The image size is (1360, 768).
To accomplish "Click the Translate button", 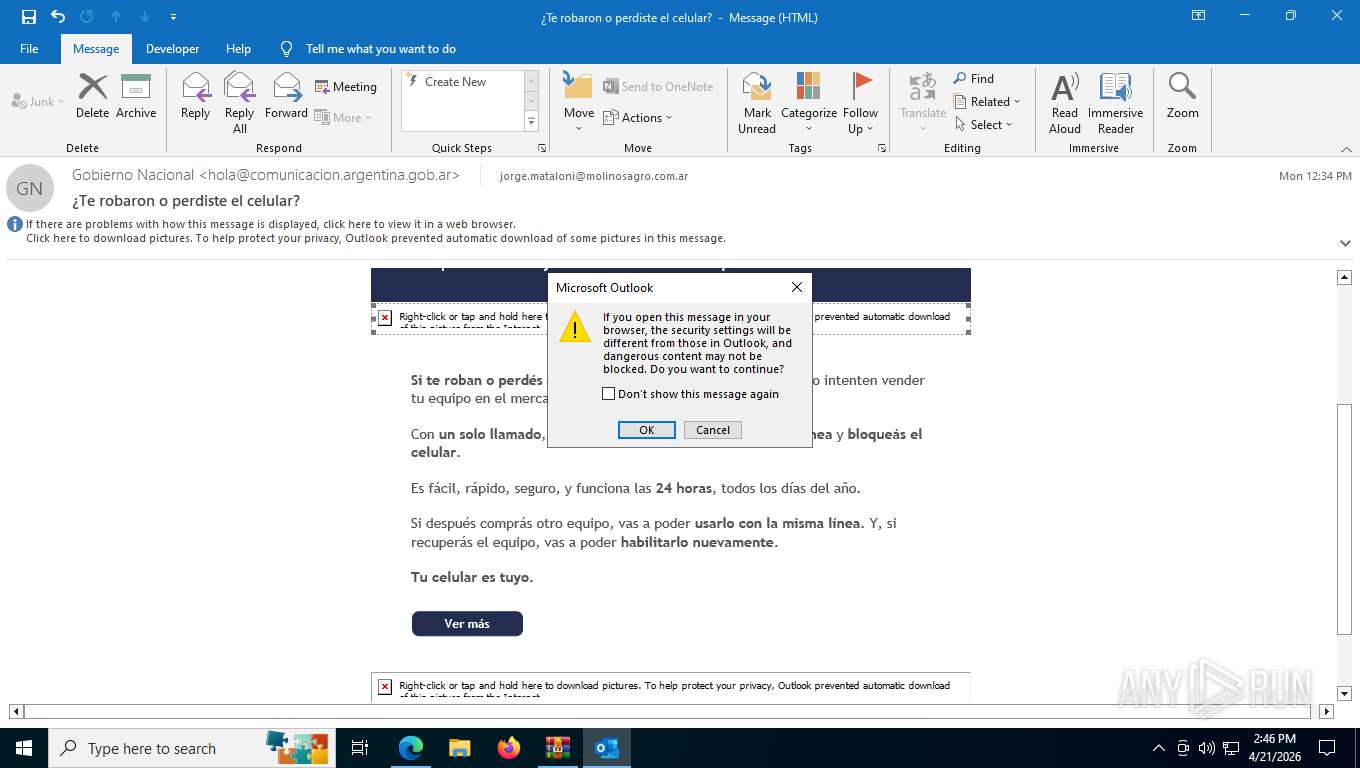I will click(923, 103).
